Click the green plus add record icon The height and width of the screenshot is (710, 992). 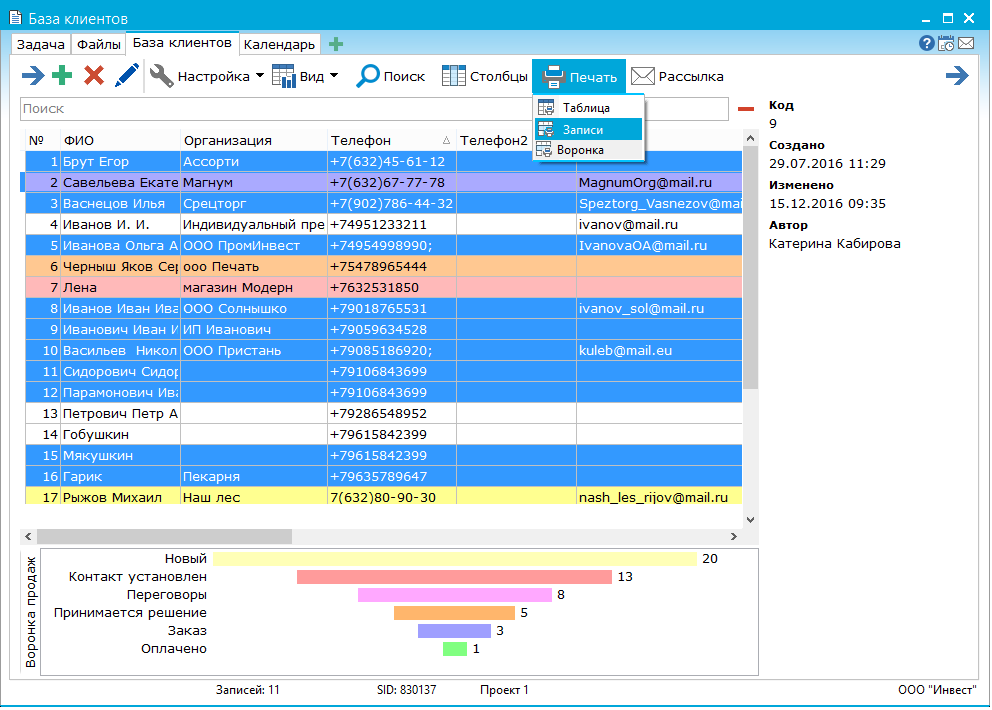62,76
